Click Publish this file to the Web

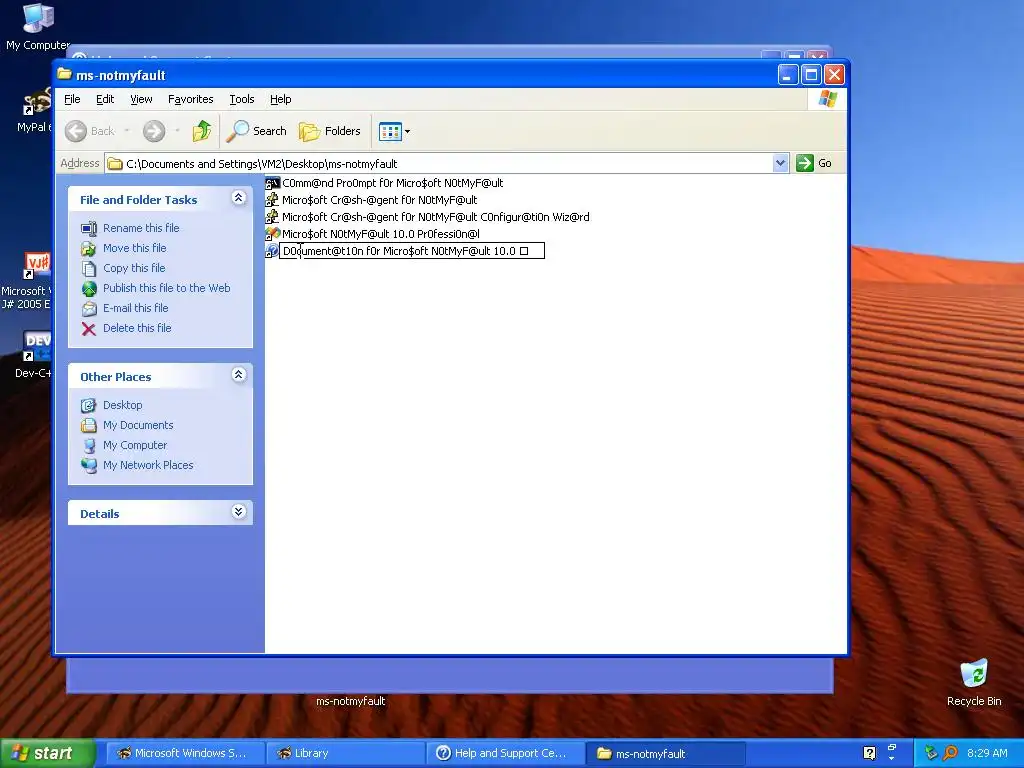click(x=167, y=288)
